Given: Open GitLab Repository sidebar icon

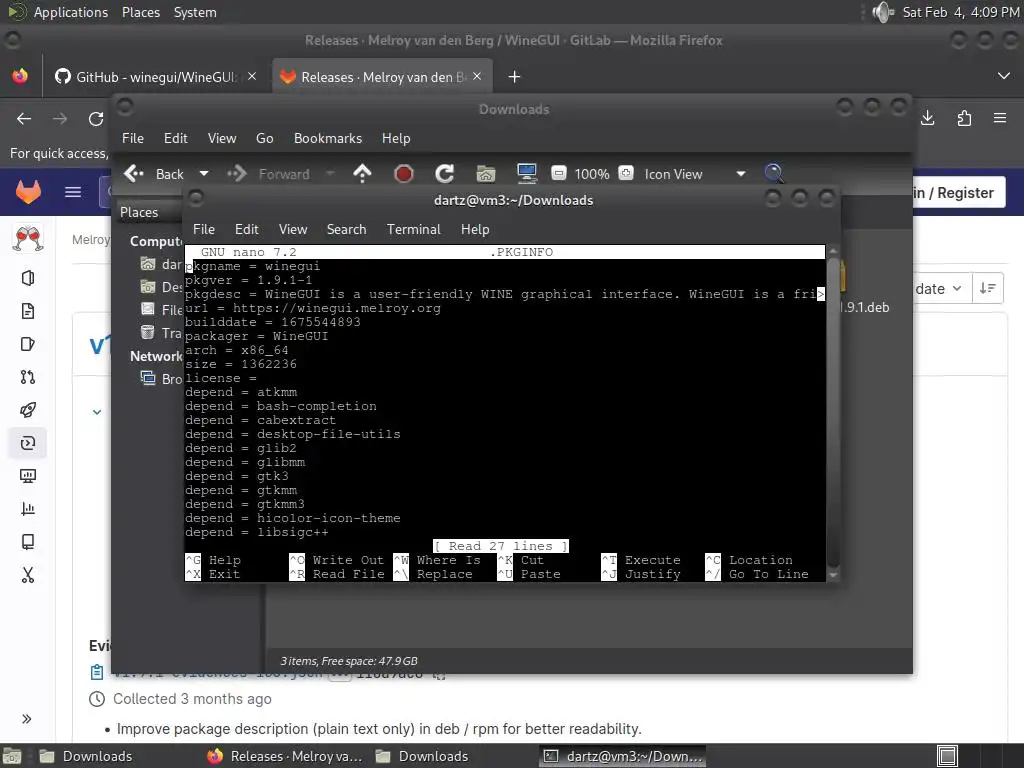Looking at the screenshot, I should (27, 311).
